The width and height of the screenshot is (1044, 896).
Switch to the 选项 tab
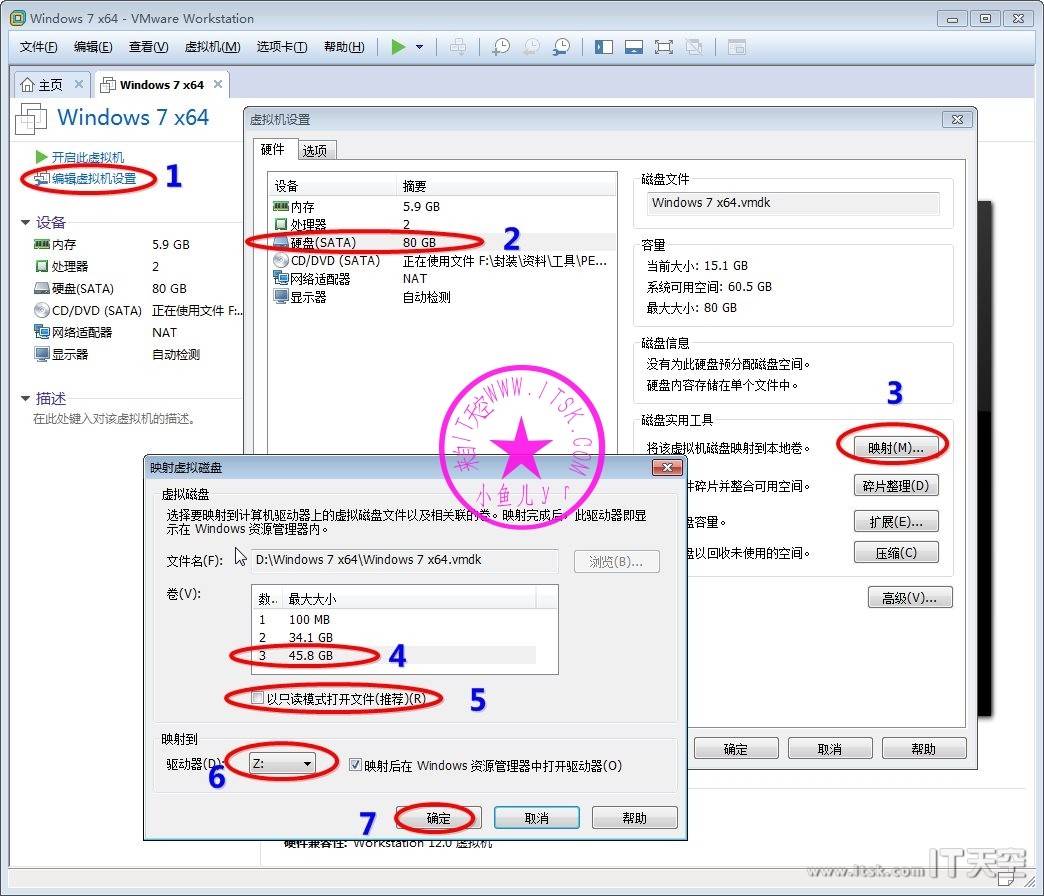coord(315,150)
